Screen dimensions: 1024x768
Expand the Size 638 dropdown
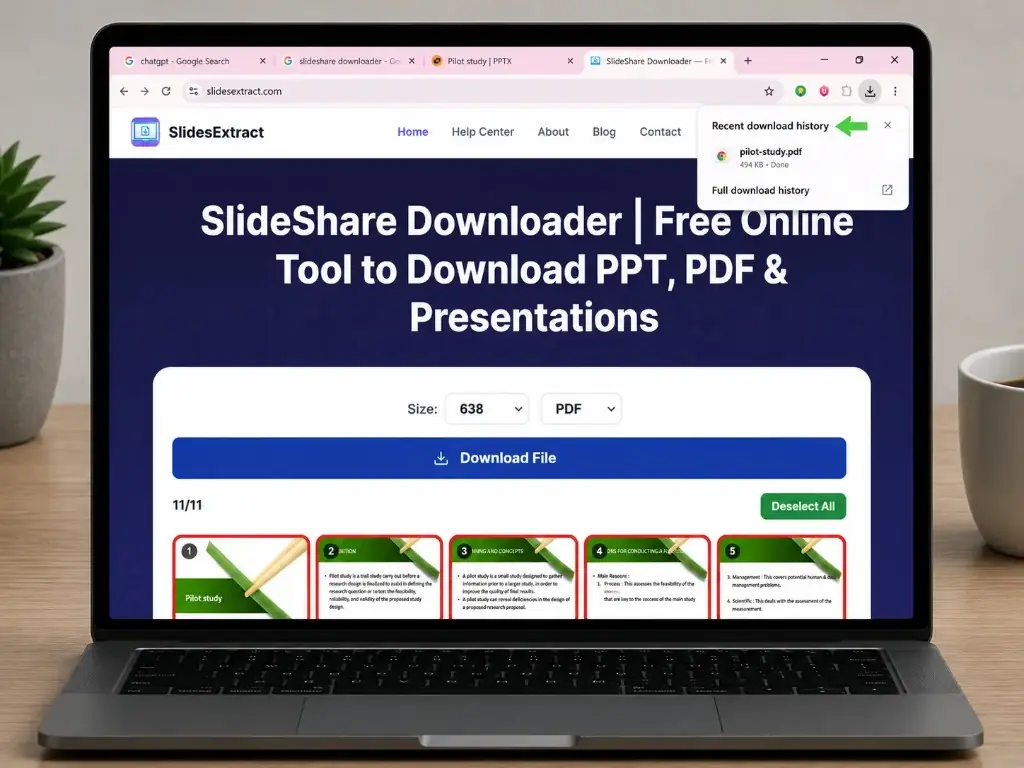click(487, 409)
